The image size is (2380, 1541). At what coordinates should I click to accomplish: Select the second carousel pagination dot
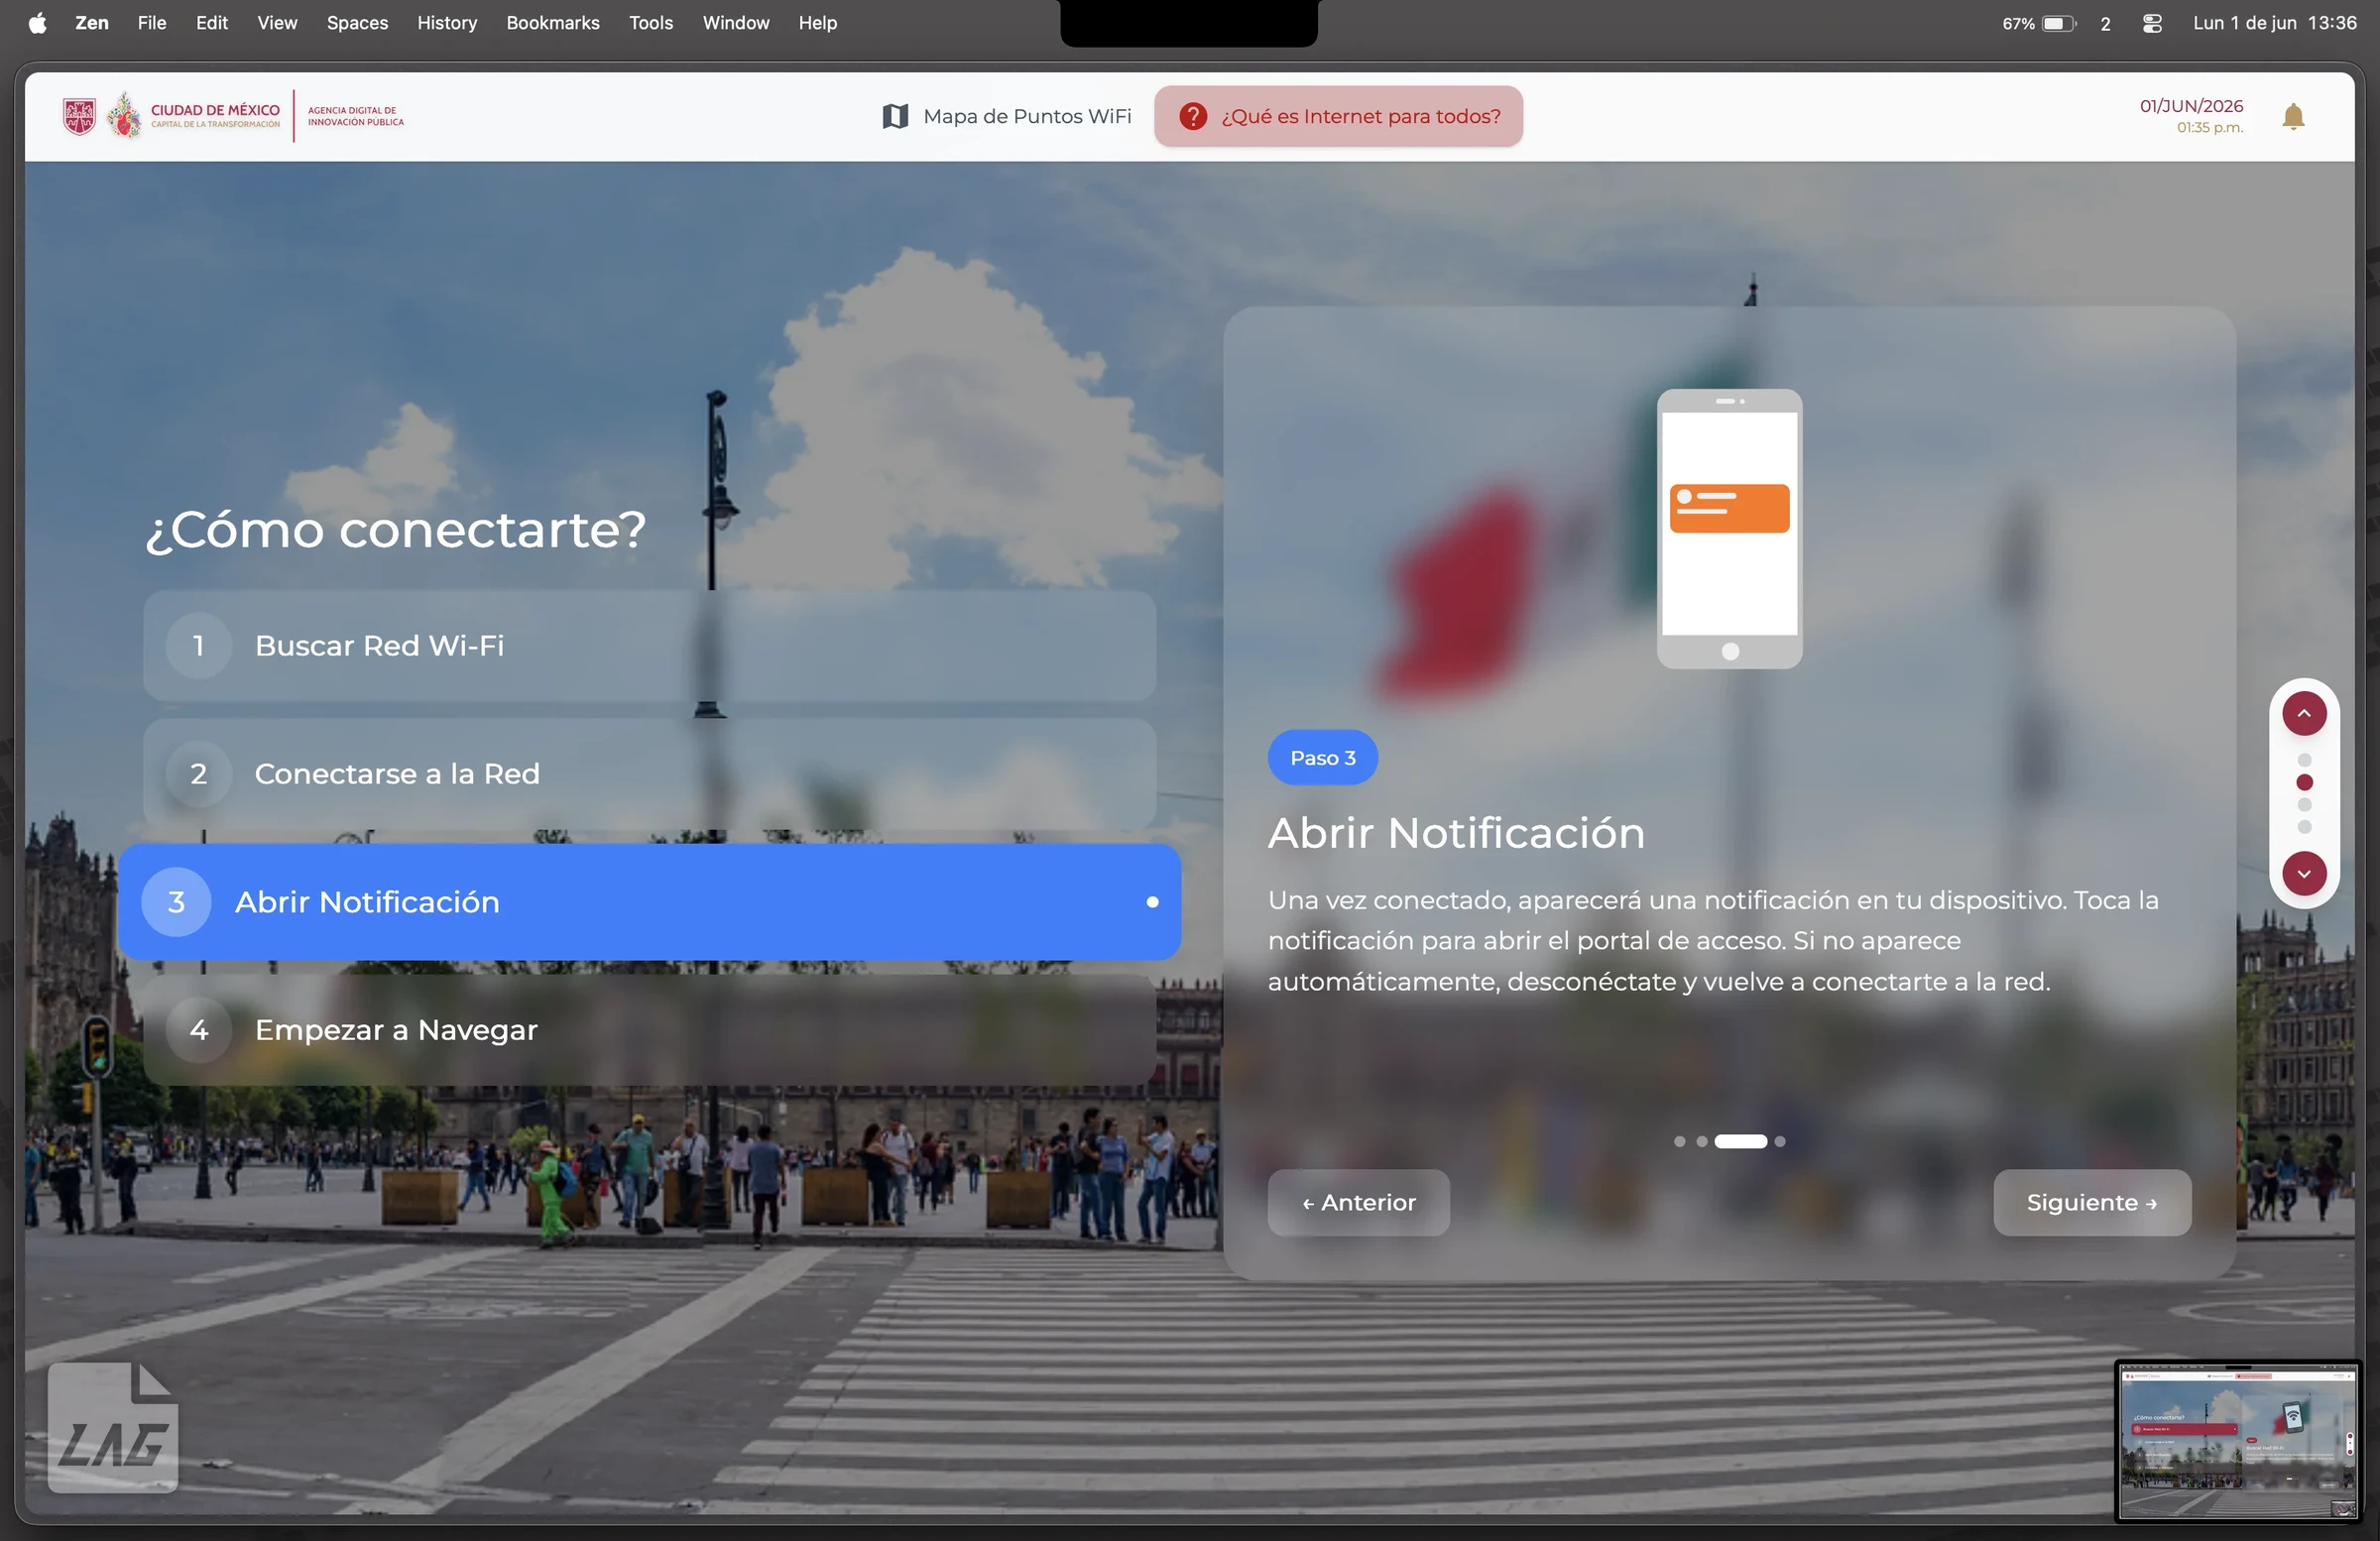point(1701,1141)
